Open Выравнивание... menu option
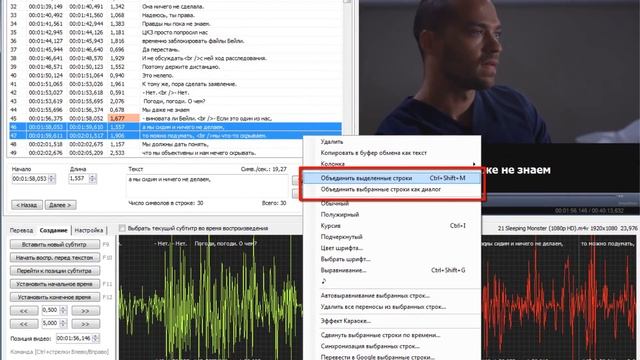The image size is (640, 360). pos(343,270)
